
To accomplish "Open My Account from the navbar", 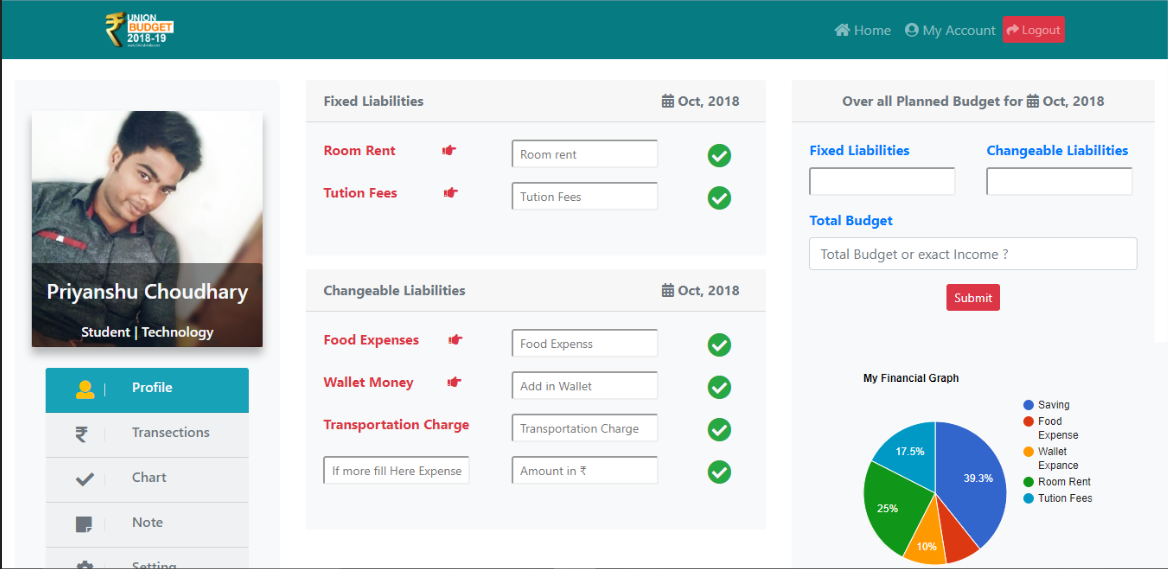I will (x=950, y=30).
